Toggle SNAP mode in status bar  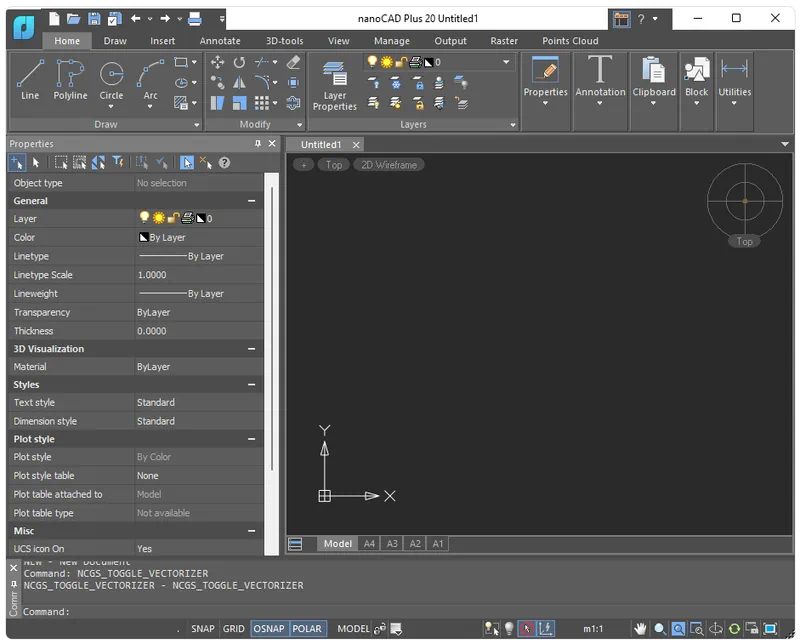click(x=203, y=629)
